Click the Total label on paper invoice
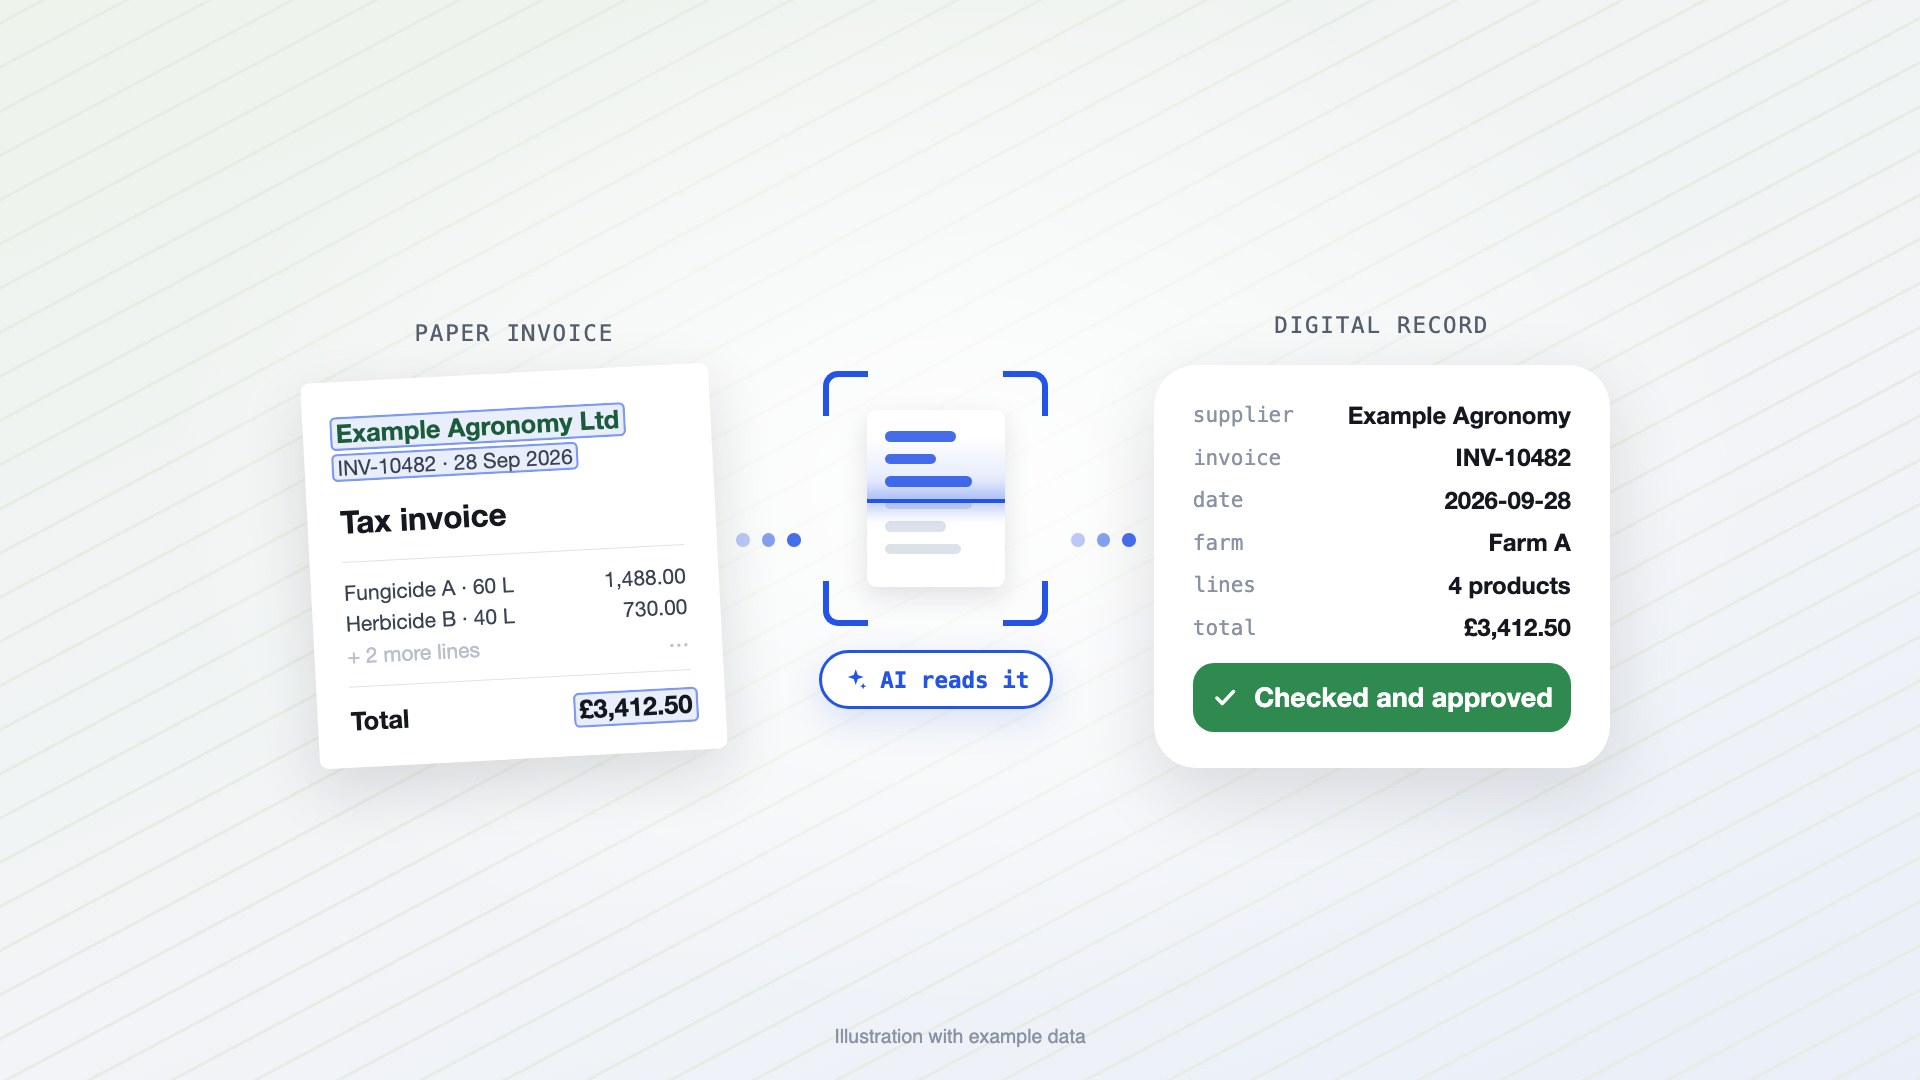 [x=380, y=720]
